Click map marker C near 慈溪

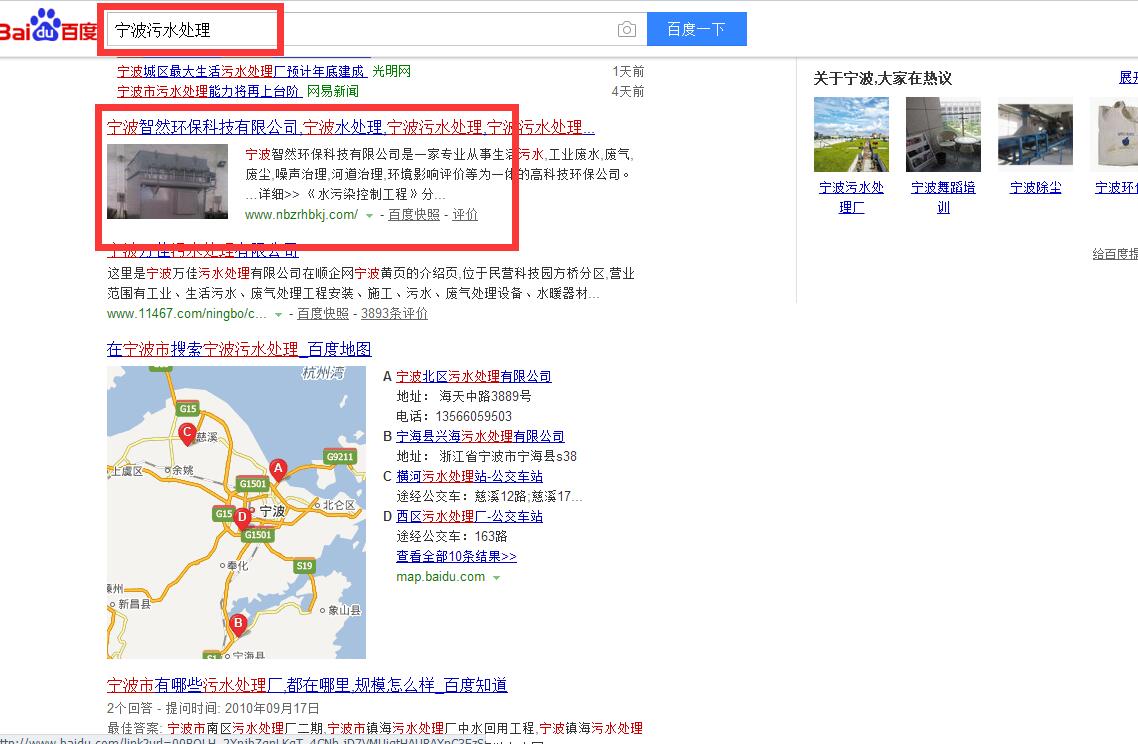(x=187, y=433)
